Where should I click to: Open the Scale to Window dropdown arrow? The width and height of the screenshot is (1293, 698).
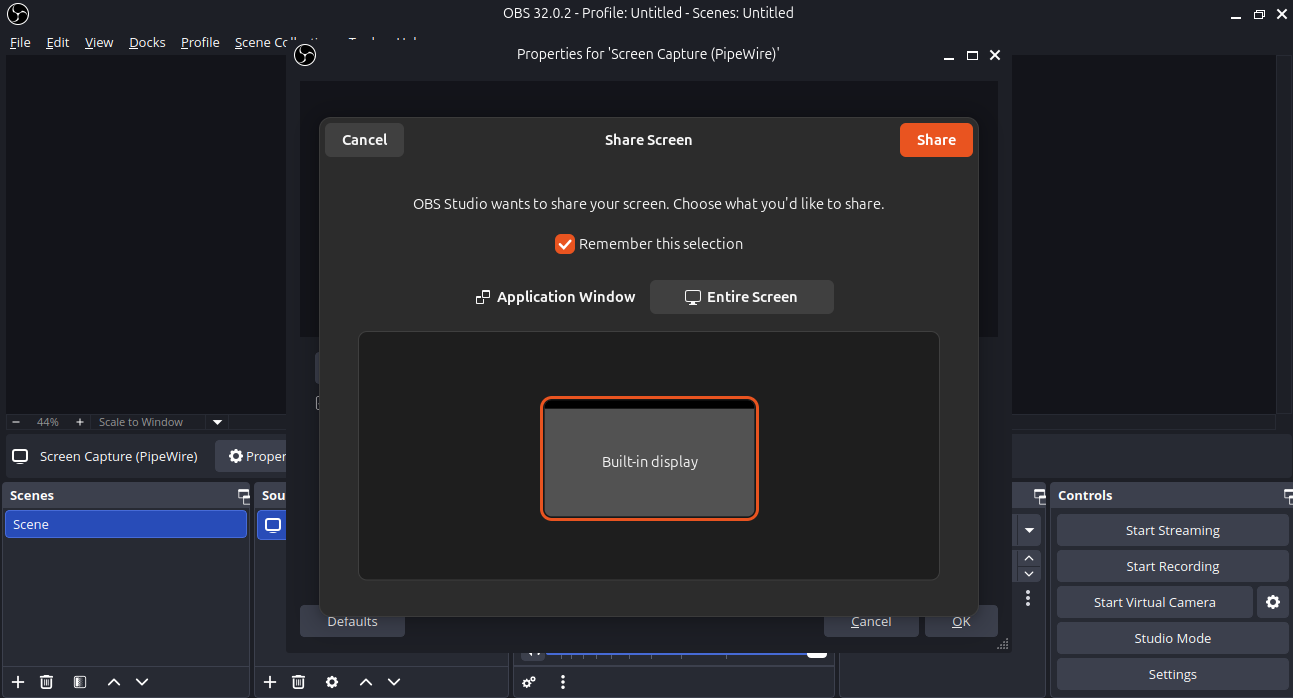(x=218, y=422)
